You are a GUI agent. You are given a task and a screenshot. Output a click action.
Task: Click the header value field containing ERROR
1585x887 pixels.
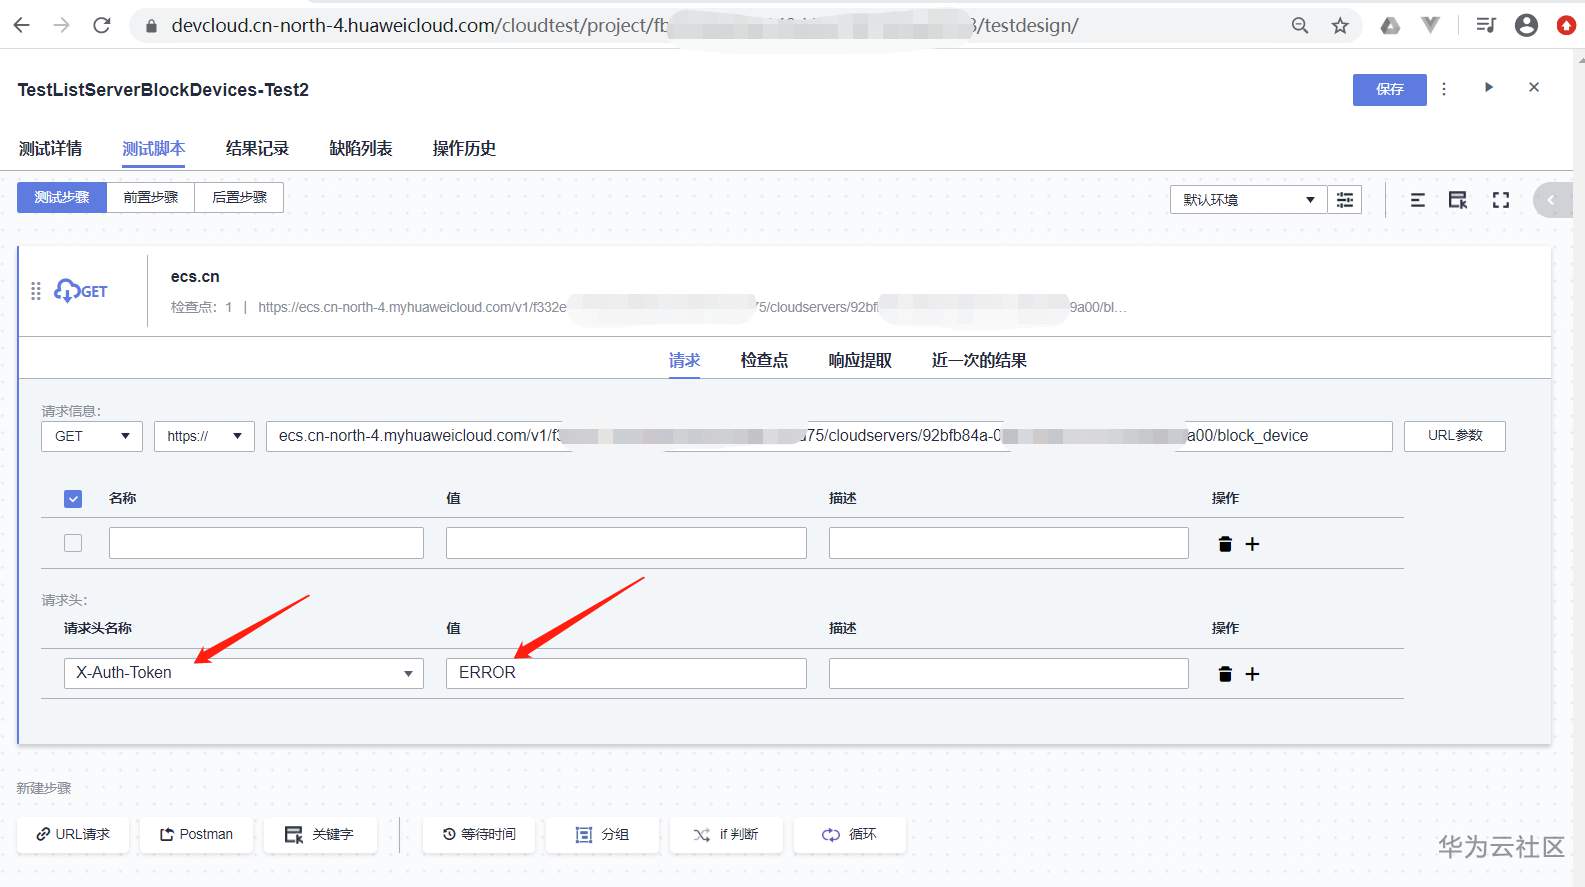point(626,673)
